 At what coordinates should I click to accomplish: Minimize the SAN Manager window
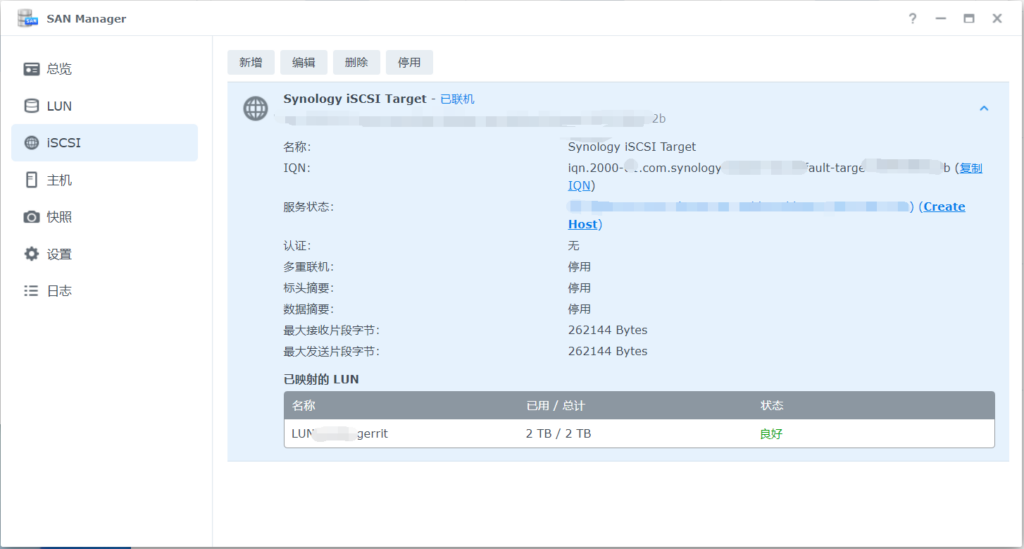[x=940, y=18]
